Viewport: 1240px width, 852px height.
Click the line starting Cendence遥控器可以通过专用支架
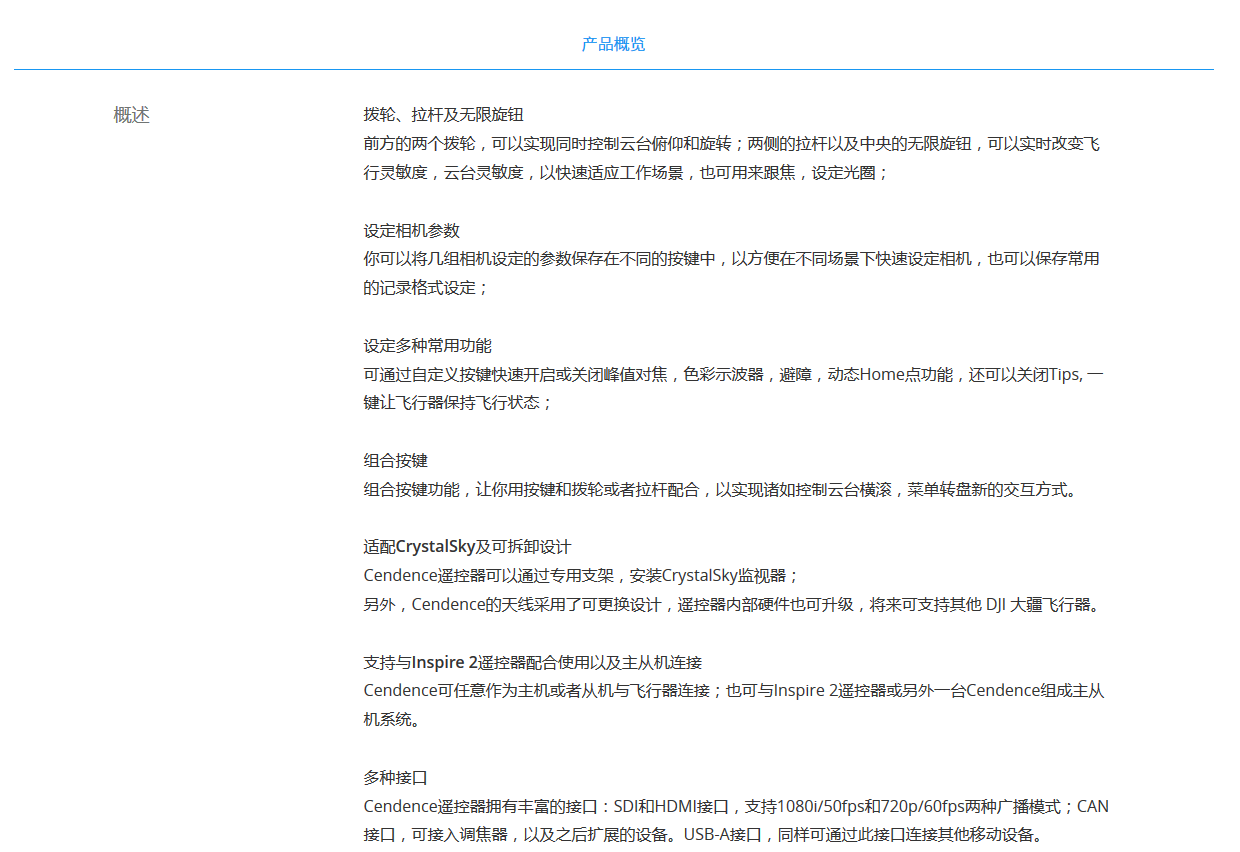click(x=582, y=576)
